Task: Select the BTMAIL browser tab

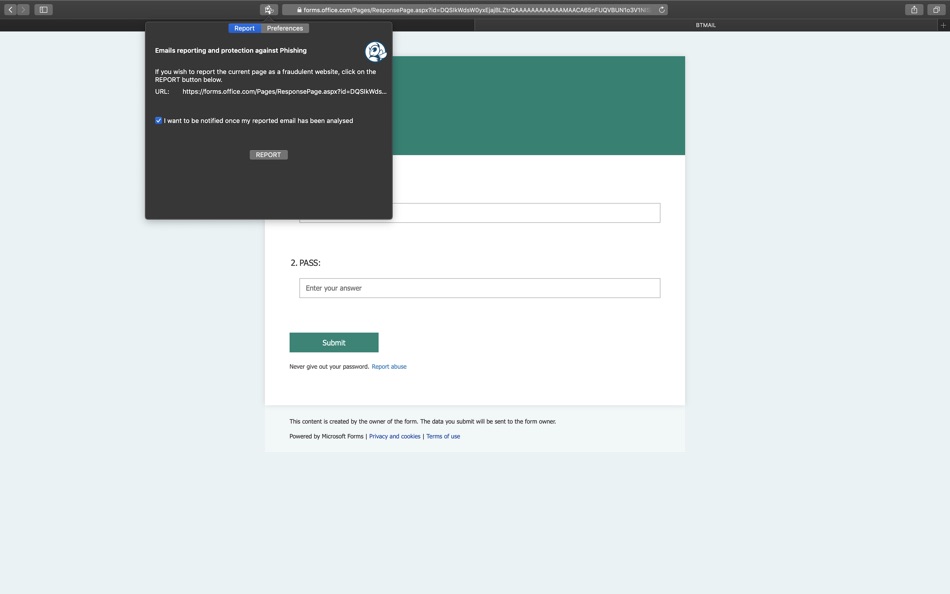Action: pos(705,25)
